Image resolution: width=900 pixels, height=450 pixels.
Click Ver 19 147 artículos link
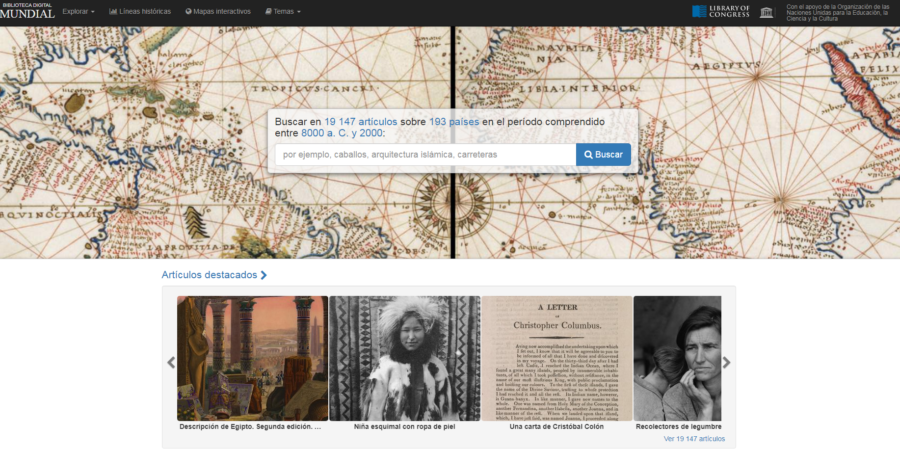click(x=694, y=439)
